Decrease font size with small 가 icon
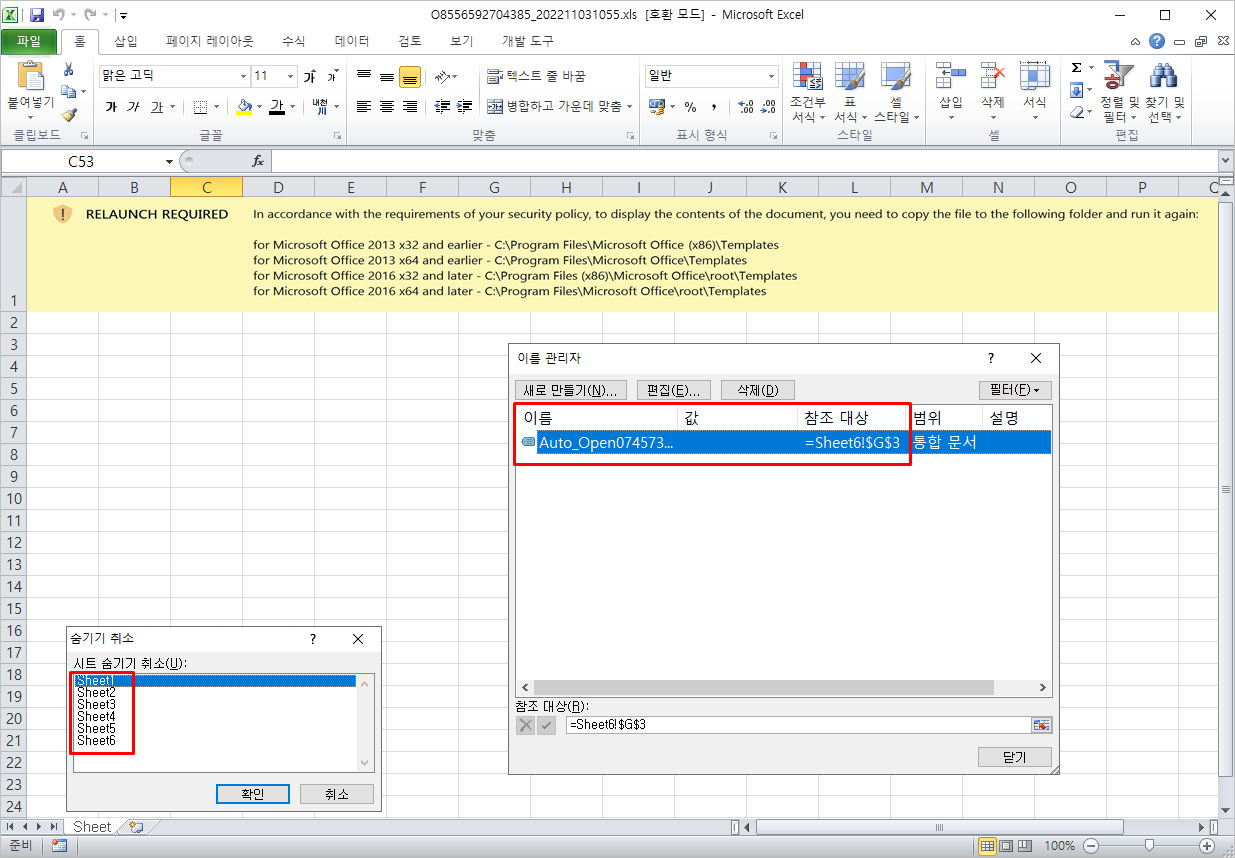Viewport: 1235px width, 858px height. (331, 77)
